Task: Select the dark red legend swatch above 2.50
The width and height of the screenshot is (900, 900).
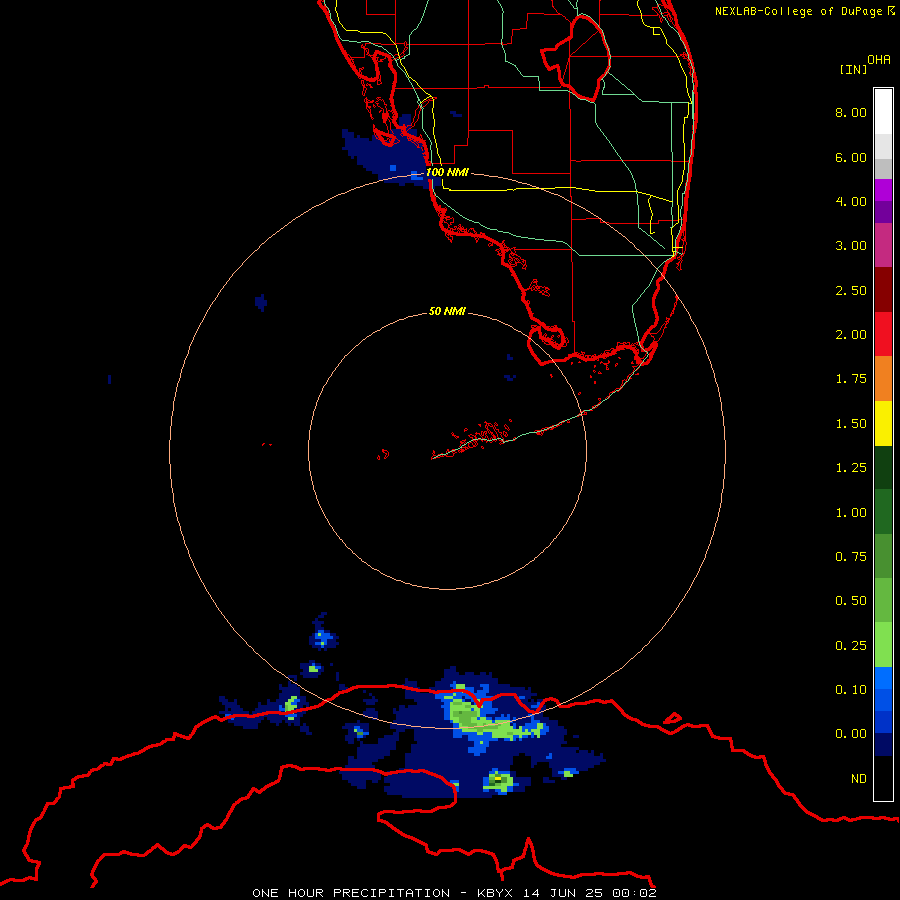Action: click(x=883, y=290)
